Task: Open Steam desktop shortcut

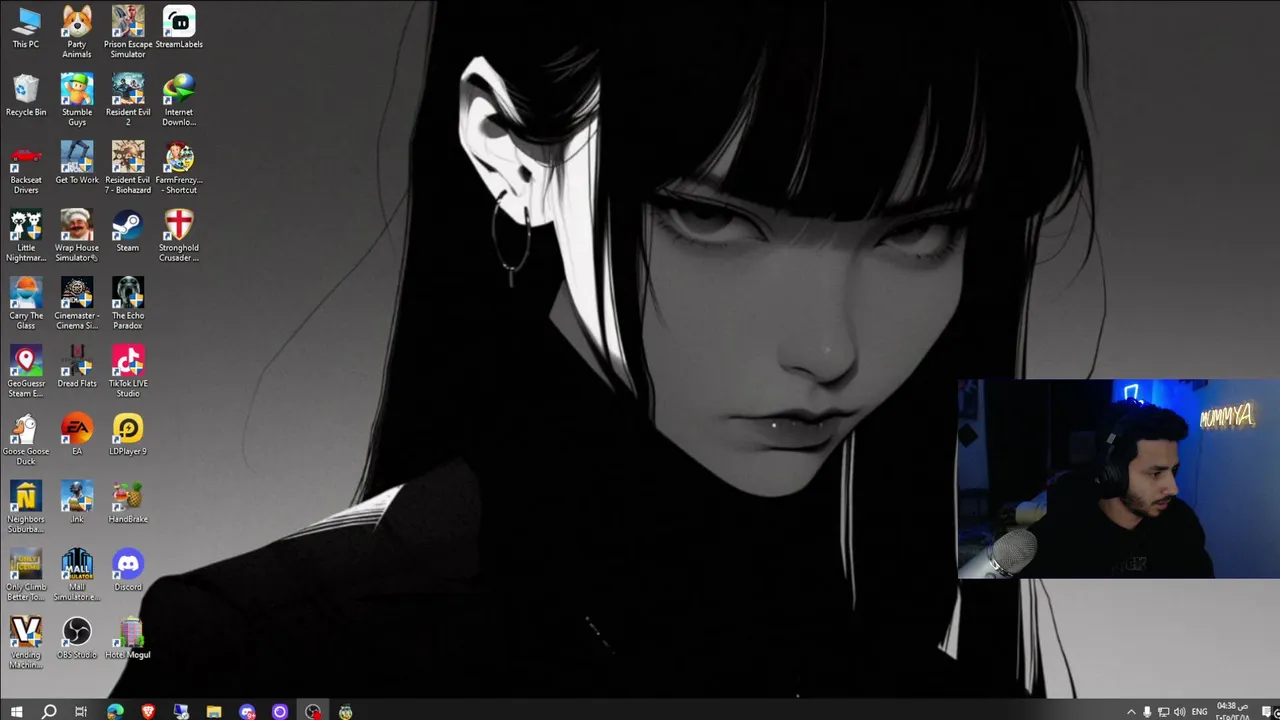Action: pos(128,231)
